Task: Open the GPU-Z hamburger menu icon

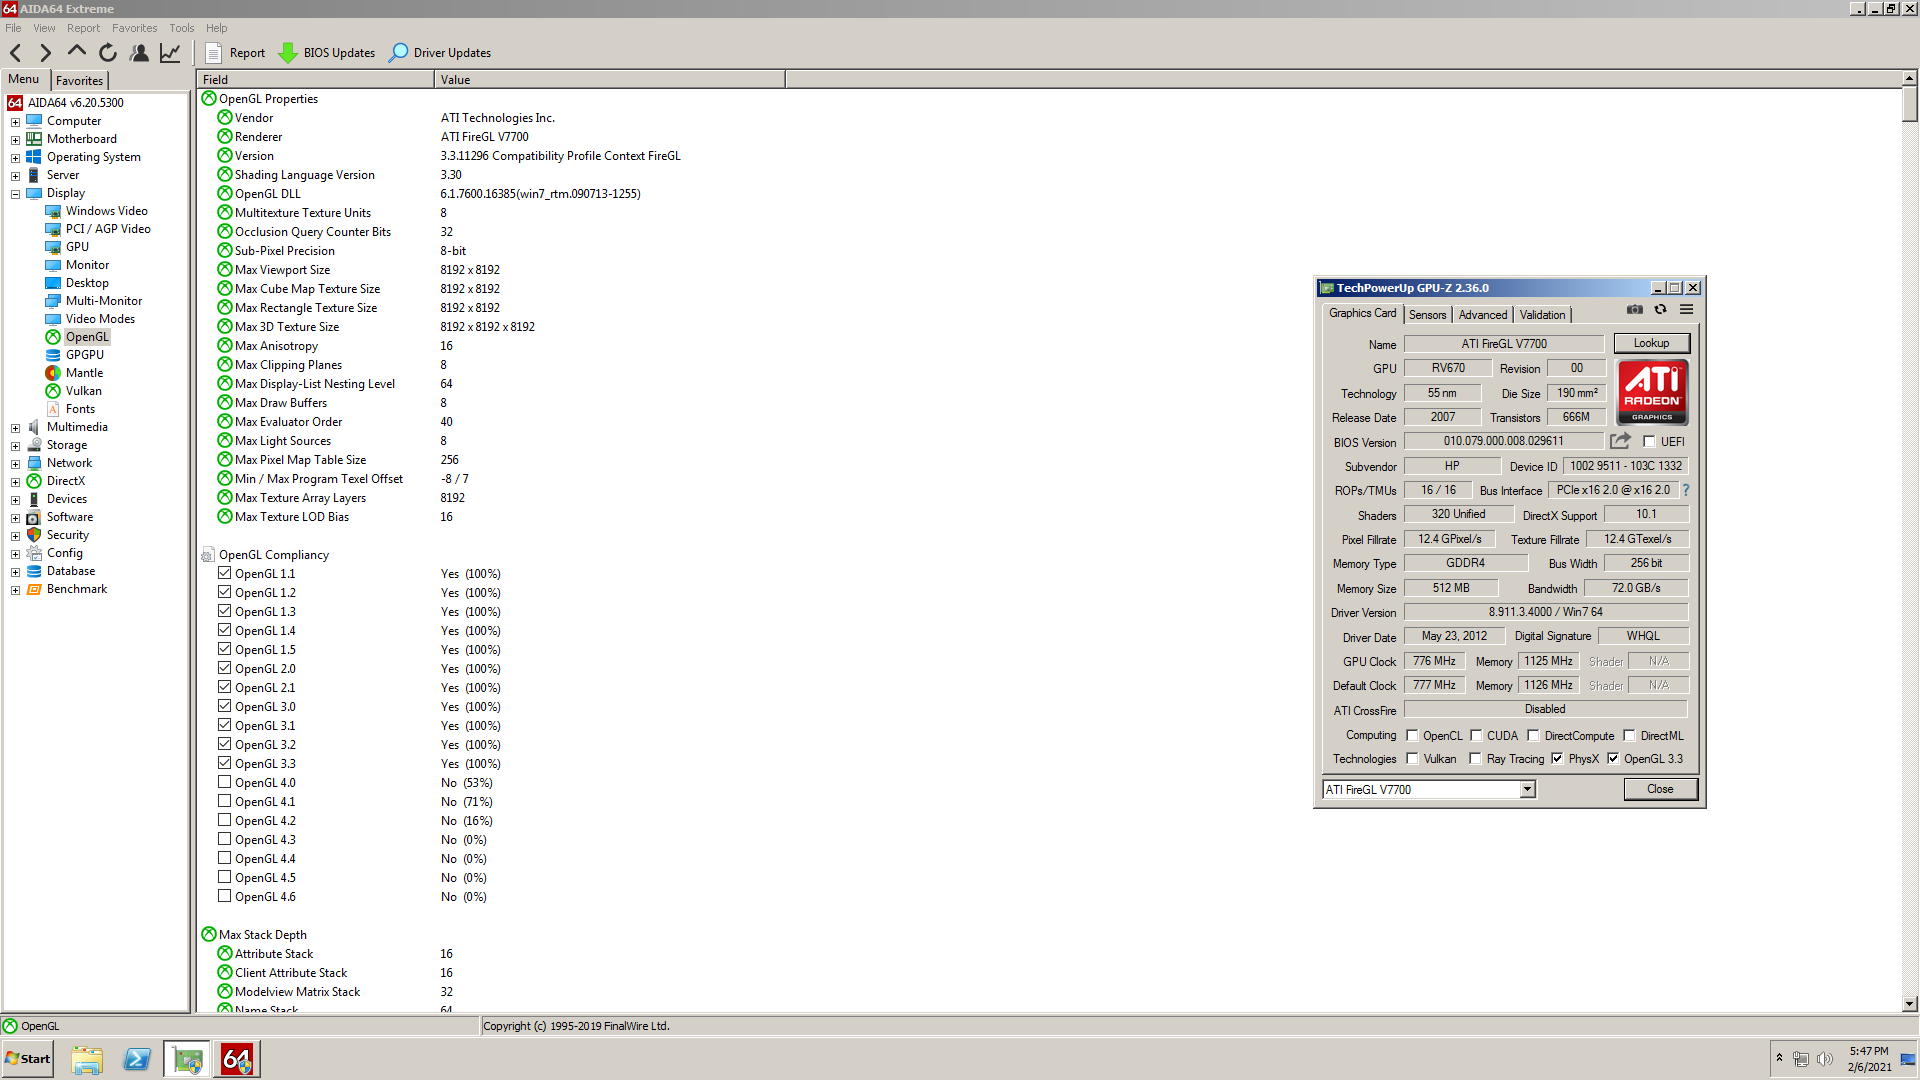Action: point(1687,310)
